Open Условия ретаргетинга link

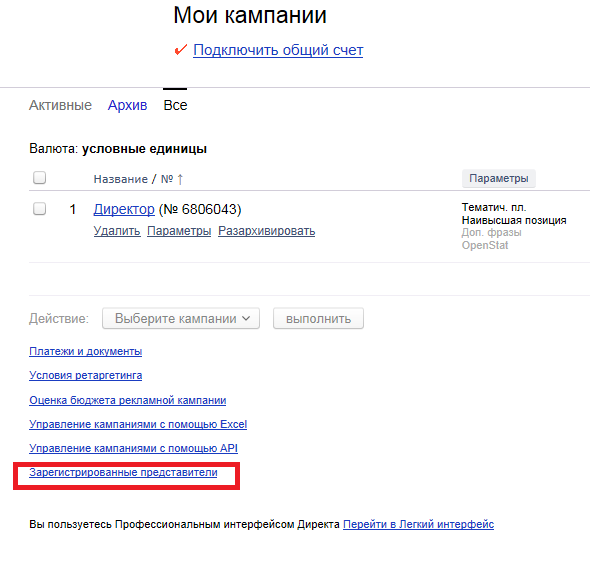85,375
